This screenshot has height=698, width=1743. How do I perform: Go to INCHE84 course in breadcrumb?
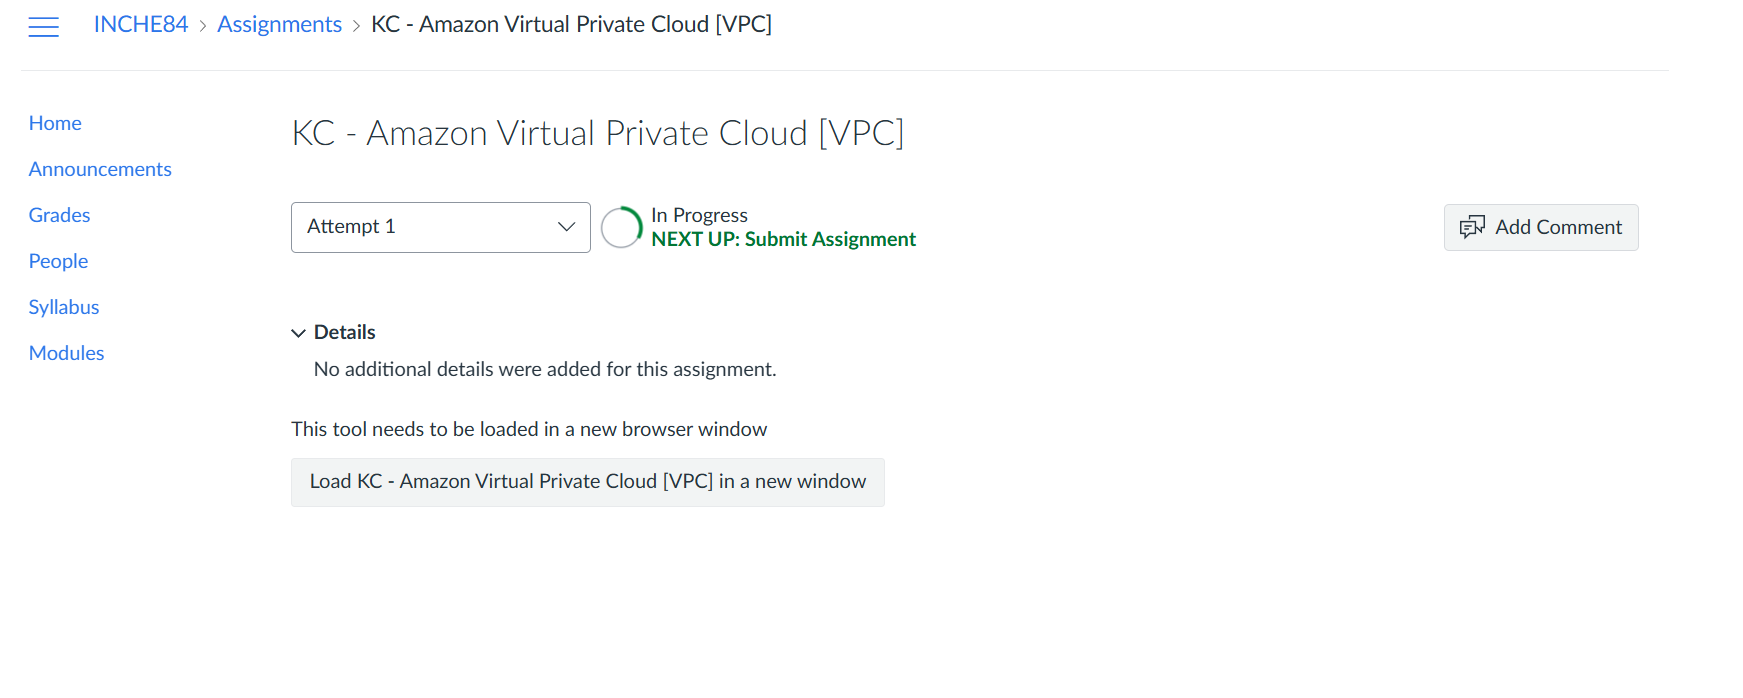(x=141, y=25)
